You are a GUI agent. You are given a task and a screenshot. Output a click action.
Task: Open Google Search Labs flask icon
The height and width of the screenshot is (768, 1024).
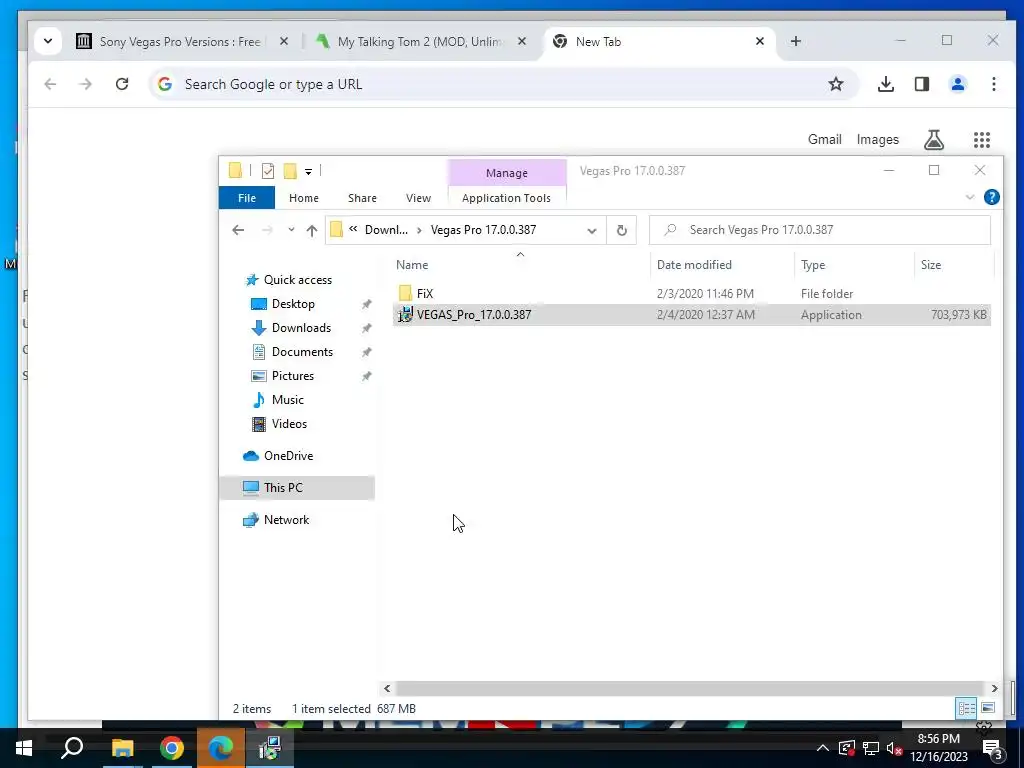click(934, 139)
